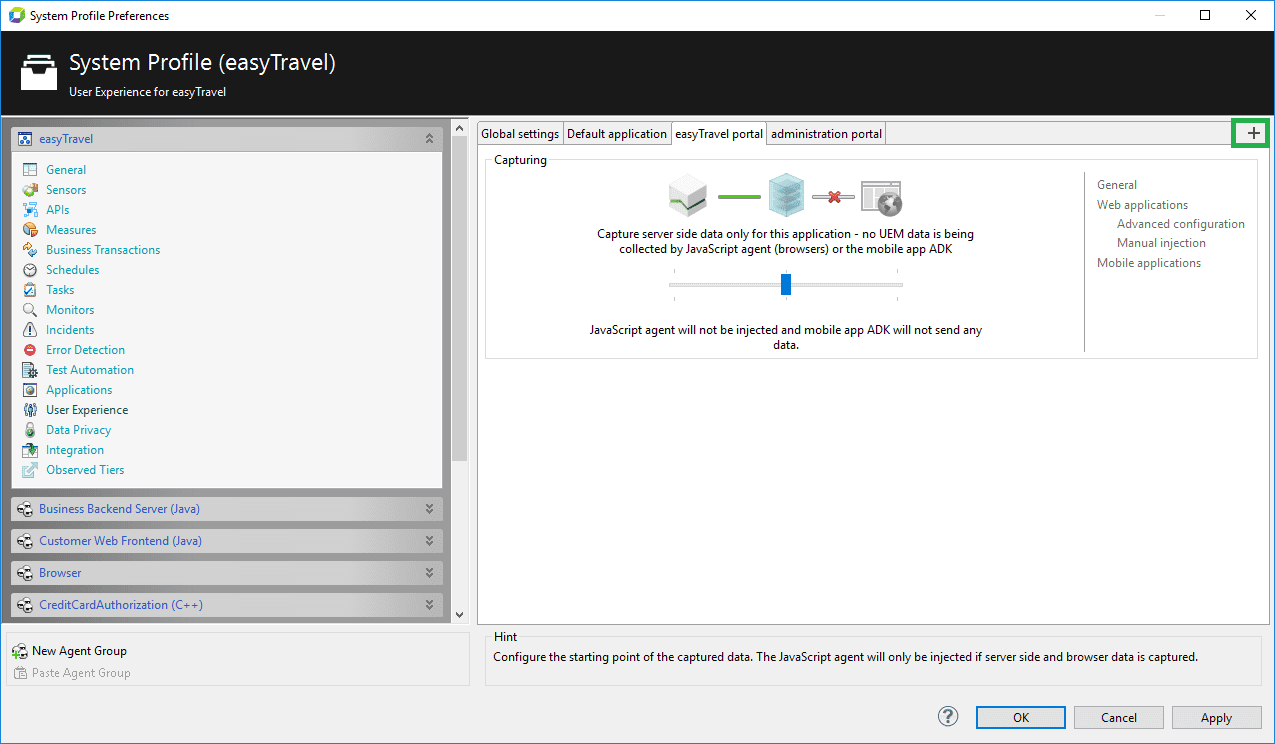Select User Experience in sidebar
This screenshot has height=744, width=1275.
click(87, 410)
